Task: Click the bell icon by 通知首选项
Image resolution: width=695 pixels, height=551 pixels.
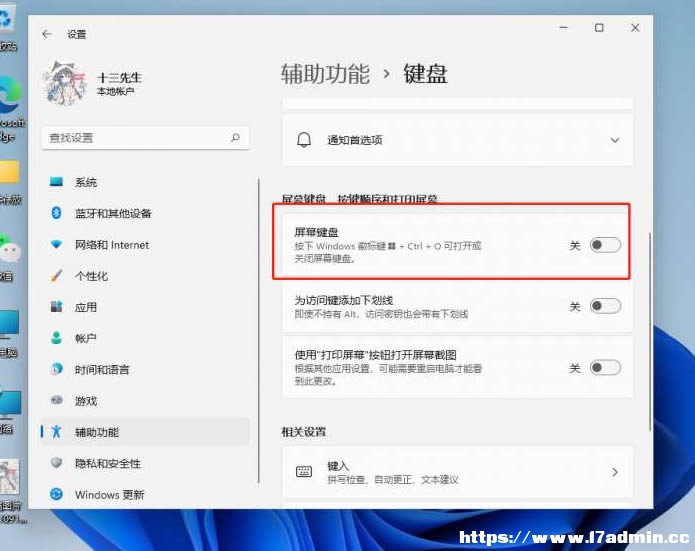Action: coord(304,140)
